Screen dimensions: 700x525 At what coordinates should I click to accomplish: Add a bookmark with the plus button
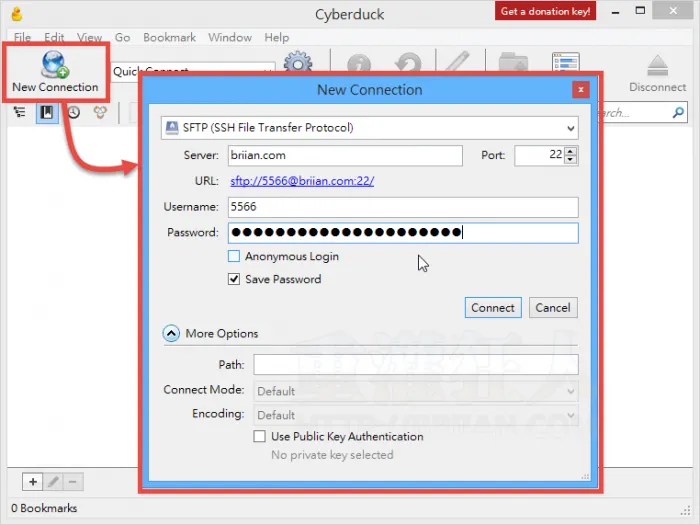33,482
